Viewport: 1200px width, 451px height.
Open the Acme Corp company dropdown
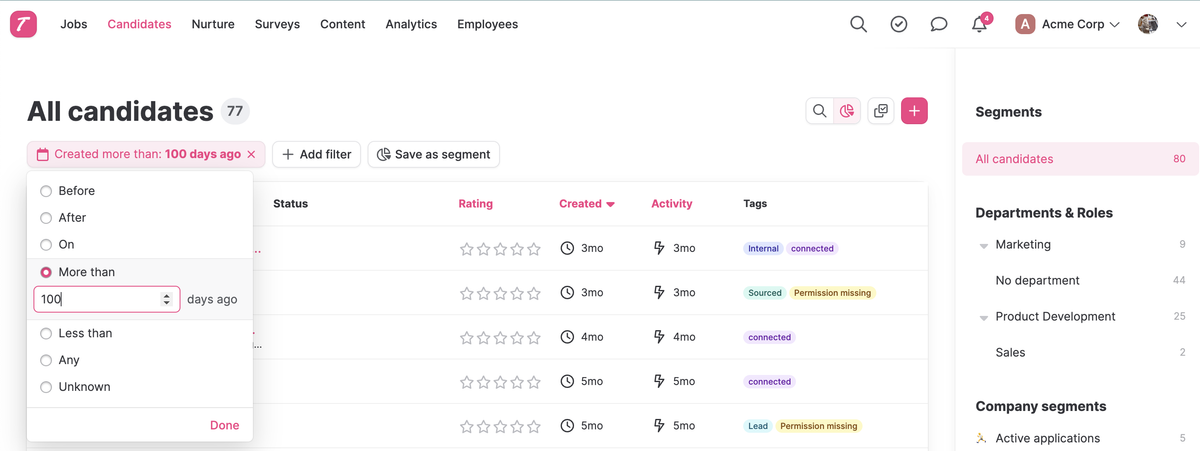[x=1067, y=24]
